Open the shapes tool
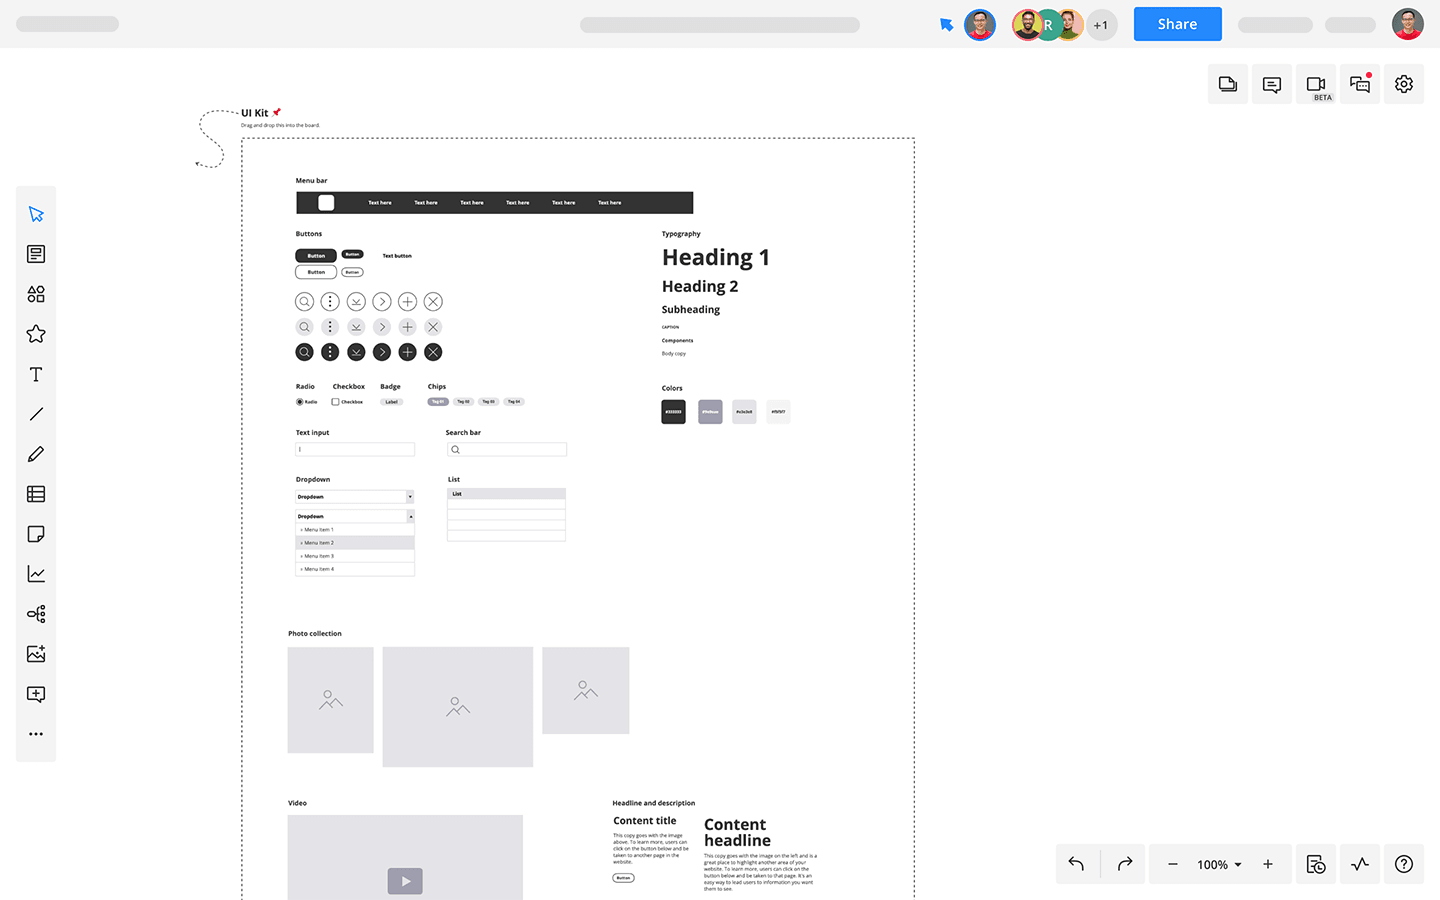This screenshot has width=1440, height=900. [36, 294]
